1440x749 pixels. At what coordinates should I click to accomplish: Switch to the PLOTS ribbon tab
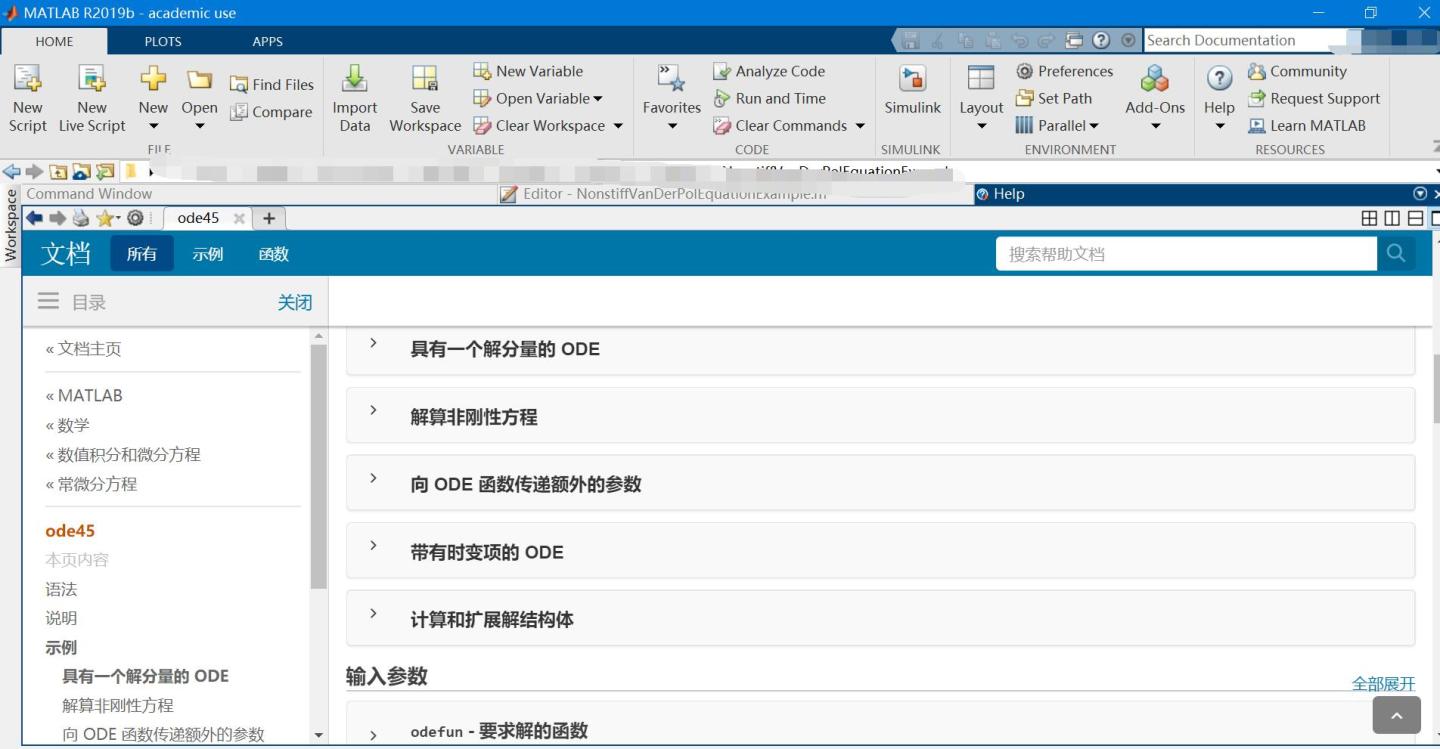163,41
